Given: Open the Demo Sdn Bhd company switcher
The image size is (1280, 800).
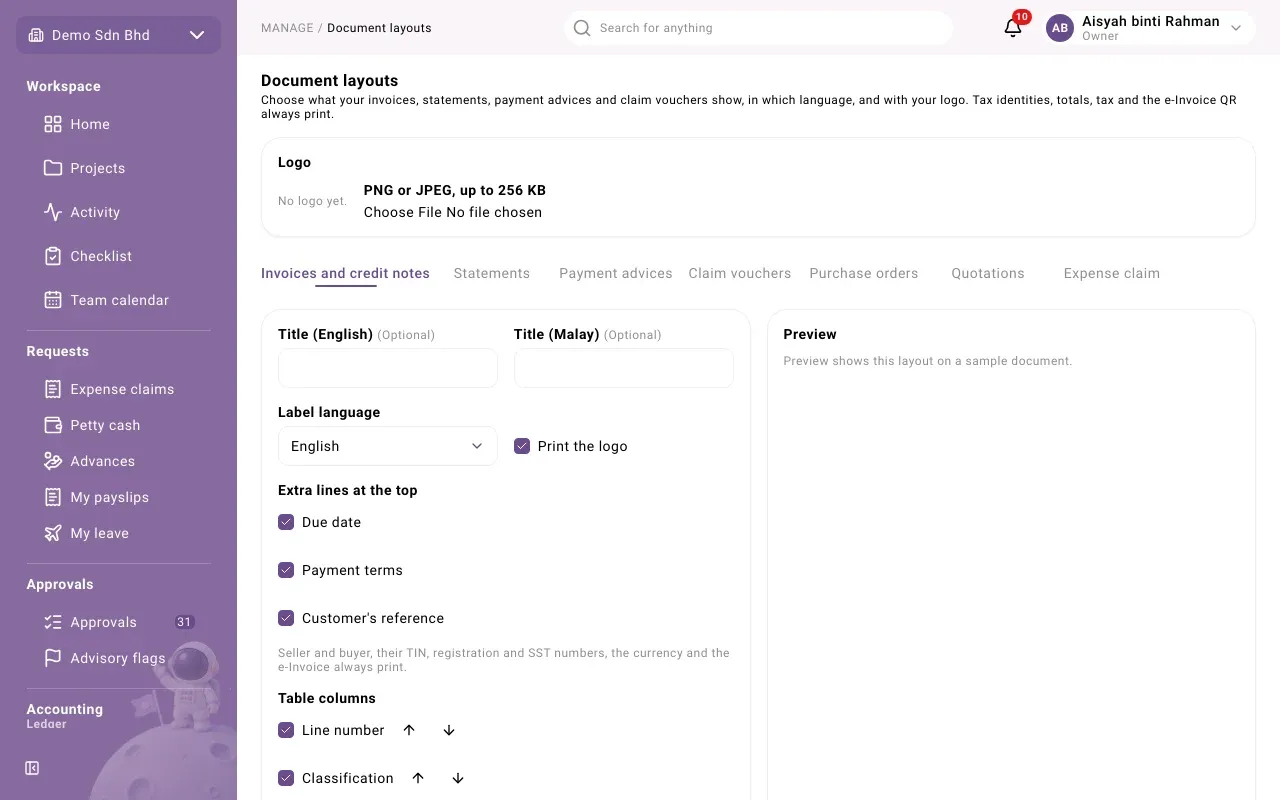Looking at the screenshot, I should (118, 35).
